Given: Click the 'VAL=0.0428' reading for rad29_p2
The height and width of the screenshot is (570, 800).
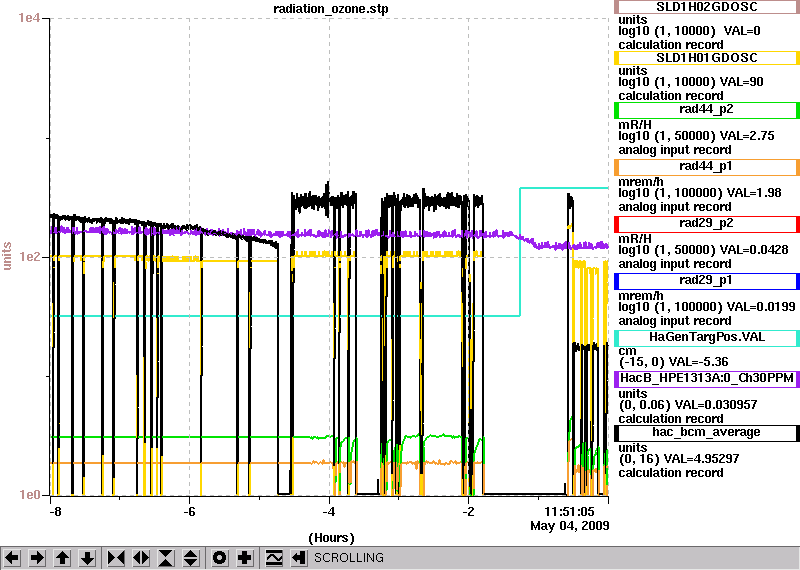Looking at the screenshot, I should 754,251.
